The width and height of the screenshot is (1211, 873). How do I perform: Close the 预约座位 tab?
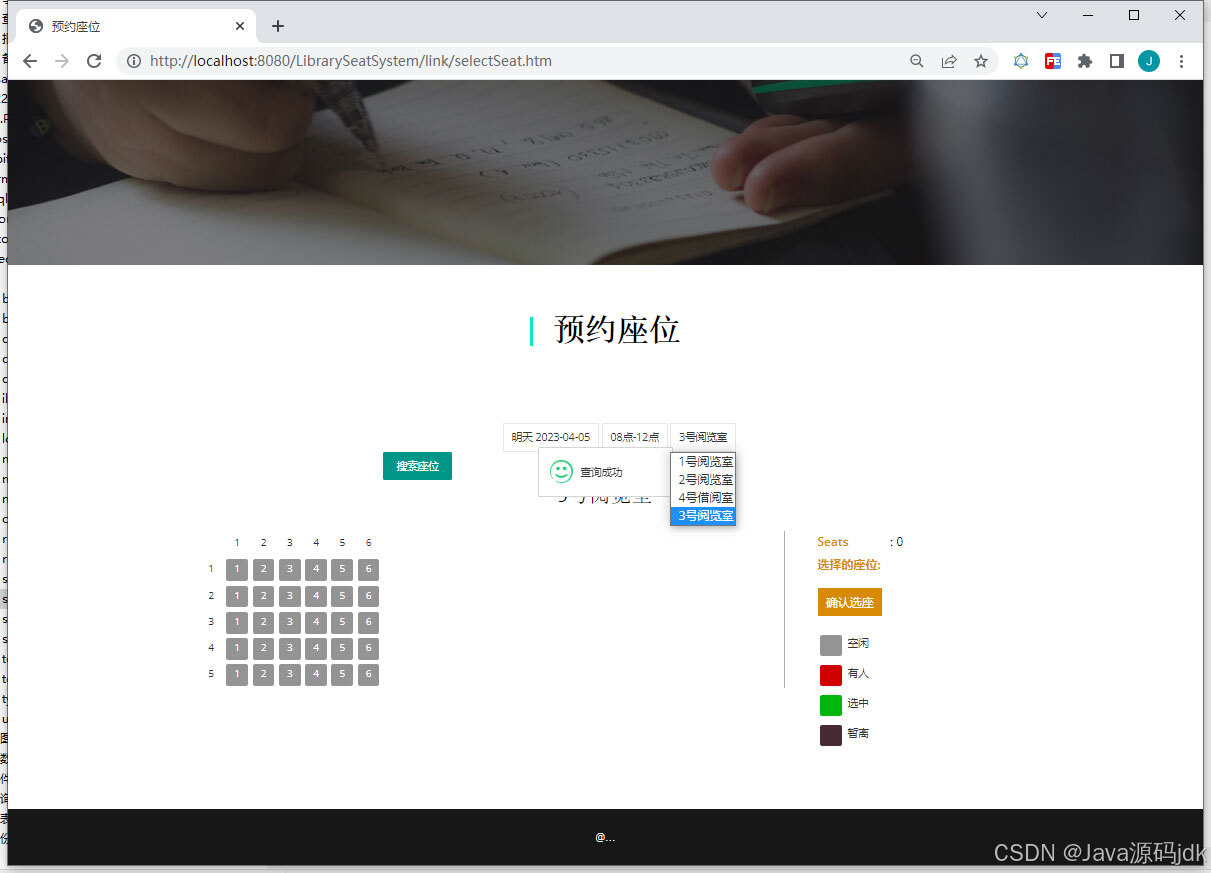[240, 26]
